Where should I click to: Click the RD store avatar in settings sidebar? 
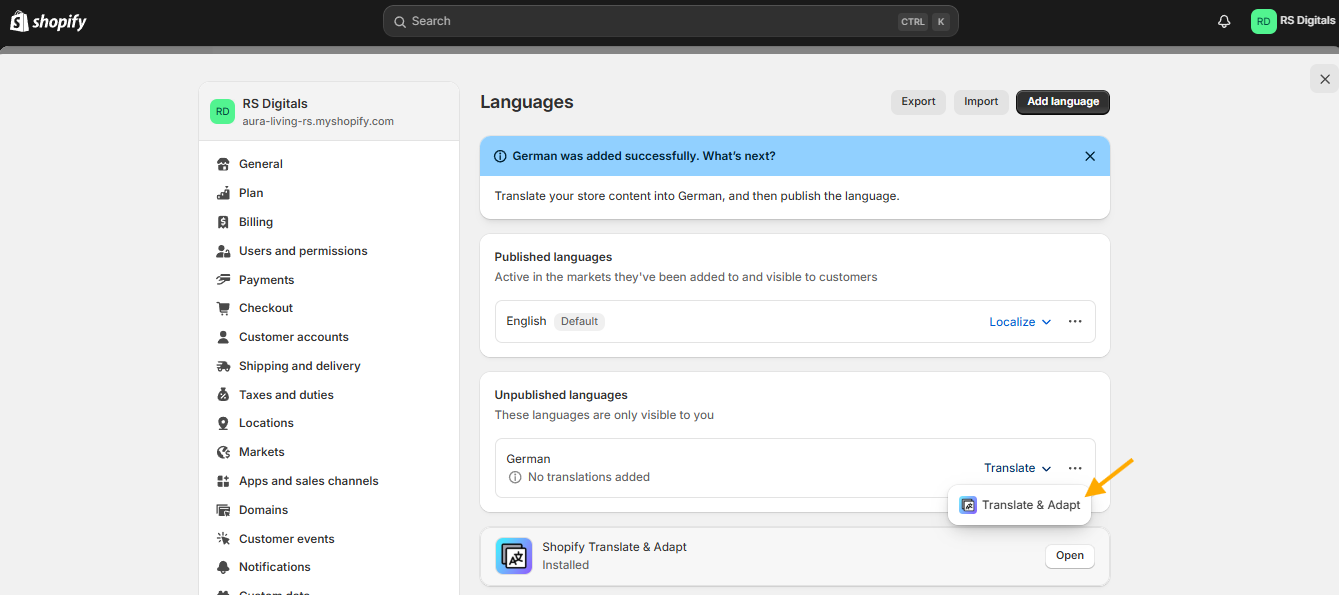222,111
